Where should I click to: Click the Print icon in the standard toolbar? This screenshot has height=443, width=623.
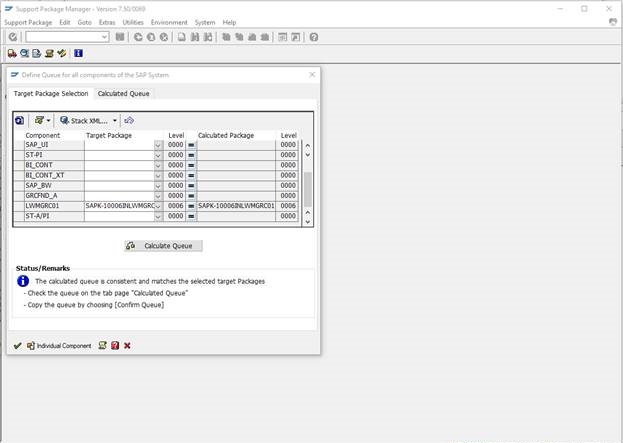pos(182,37)
